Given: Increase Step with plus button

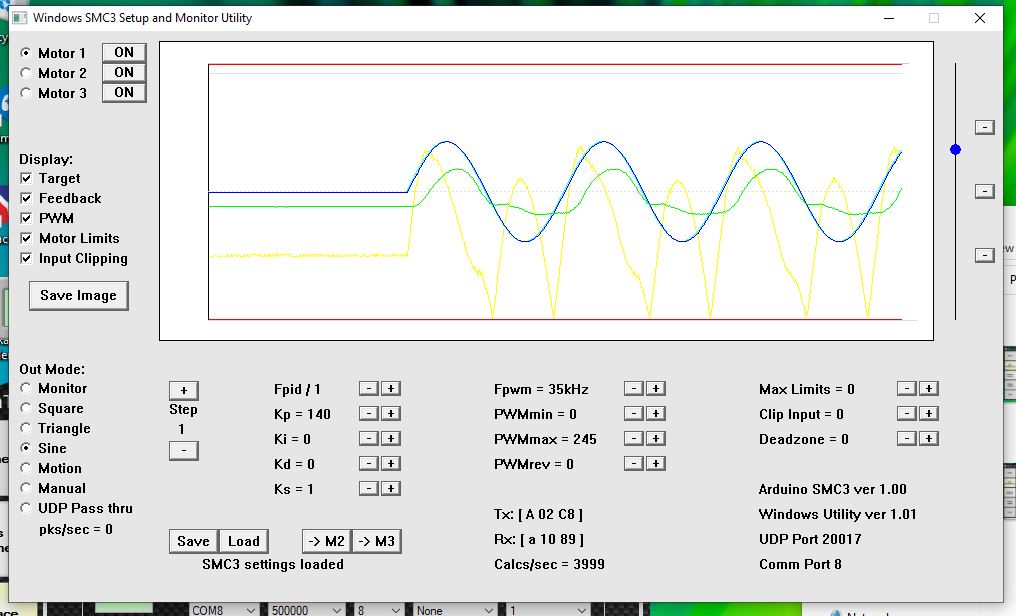Looking at the screenshot, I should point(183,391).
